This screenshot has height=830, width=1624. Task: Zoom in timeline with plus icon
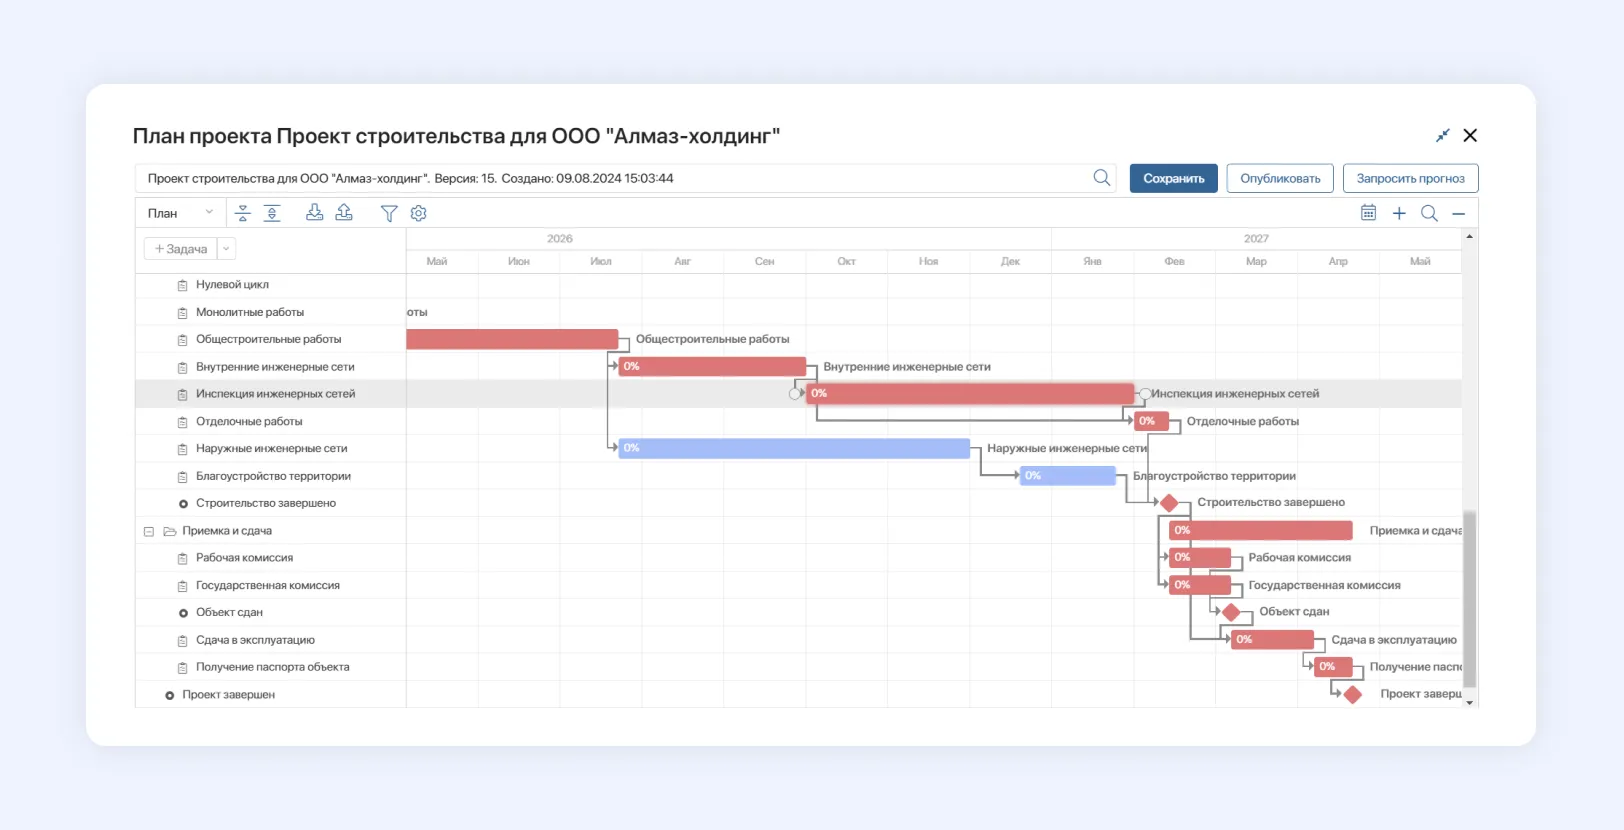pos(1399,213)
